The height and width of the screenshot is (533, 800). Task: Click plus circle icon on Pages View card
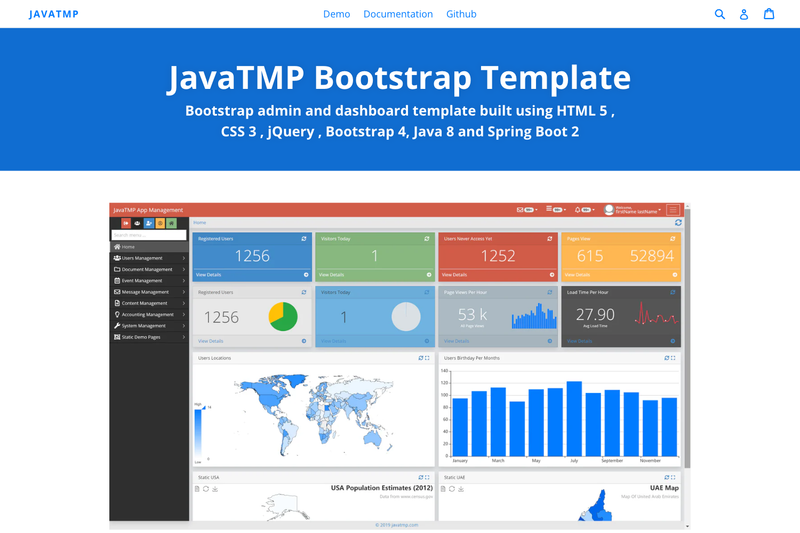tap(675, 275)
